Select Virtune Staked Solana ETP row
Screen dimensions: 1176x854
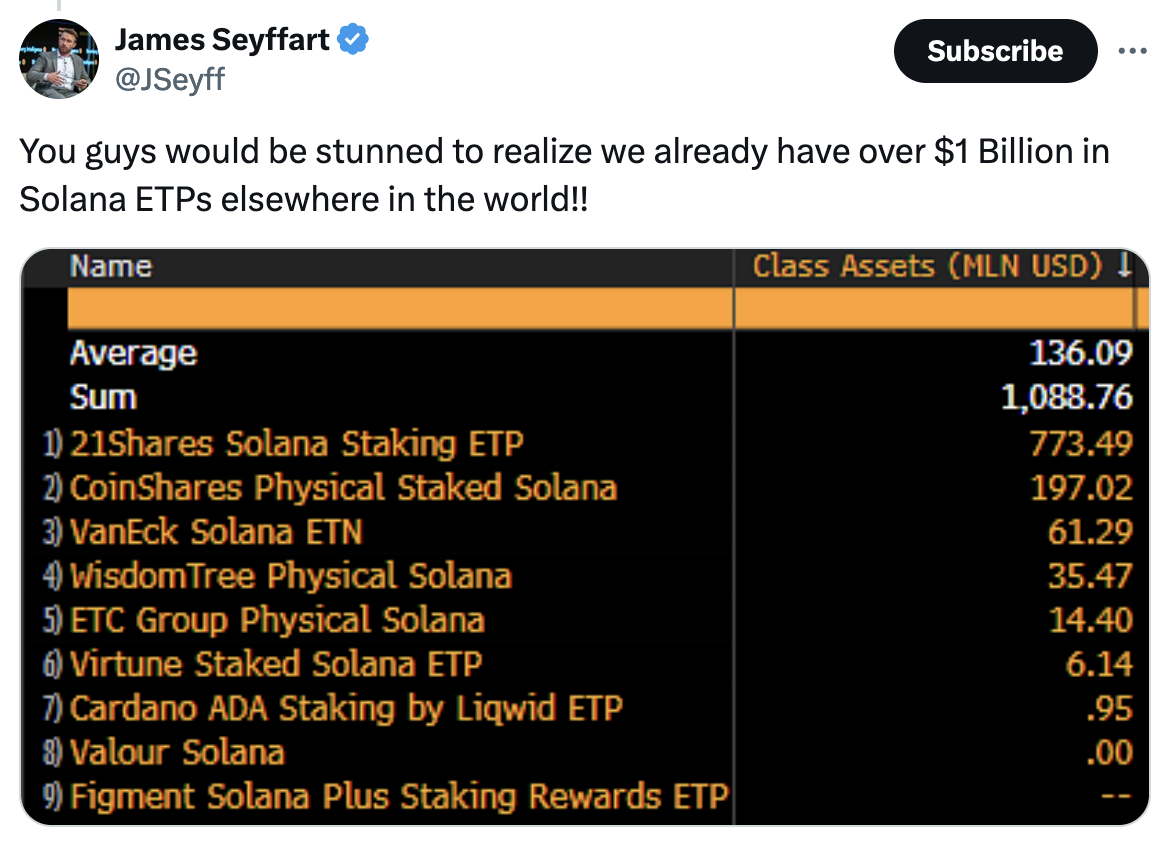tap(276, 664)
